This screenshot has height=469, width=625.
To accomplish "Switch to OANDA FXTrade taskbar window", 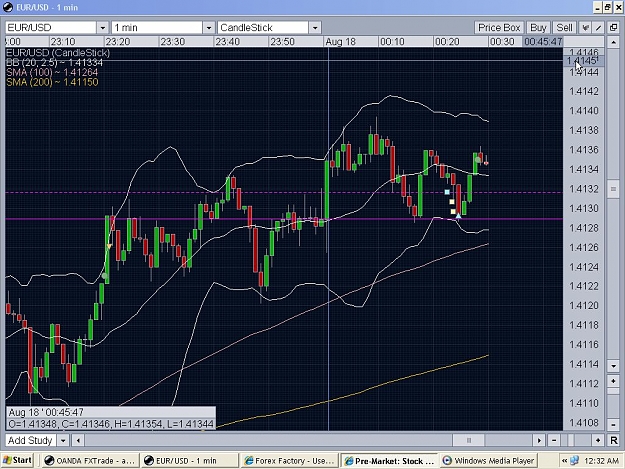I will pyautogui.click(x=90, y=461).
